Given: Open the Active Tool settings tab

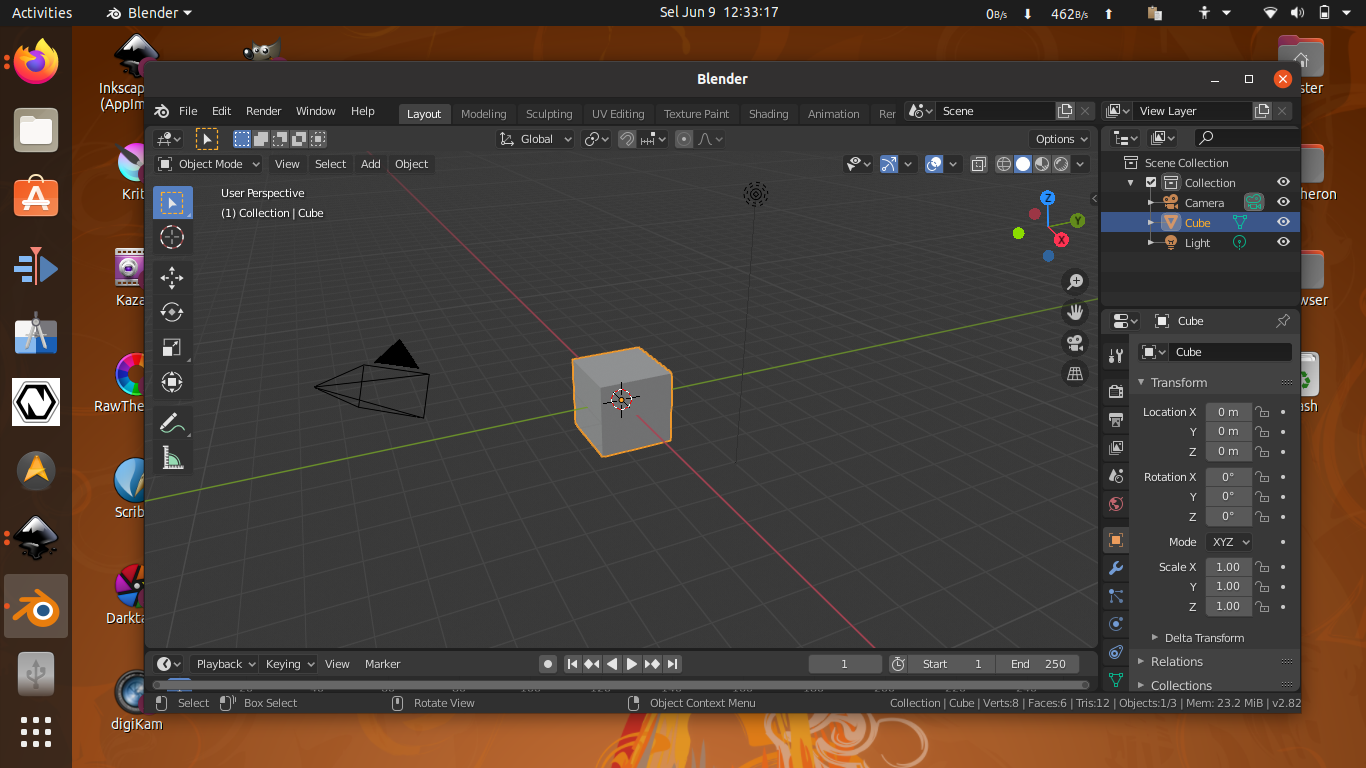Looking at the screenshot, I should pyautogui.click(x=1116, y=355).
